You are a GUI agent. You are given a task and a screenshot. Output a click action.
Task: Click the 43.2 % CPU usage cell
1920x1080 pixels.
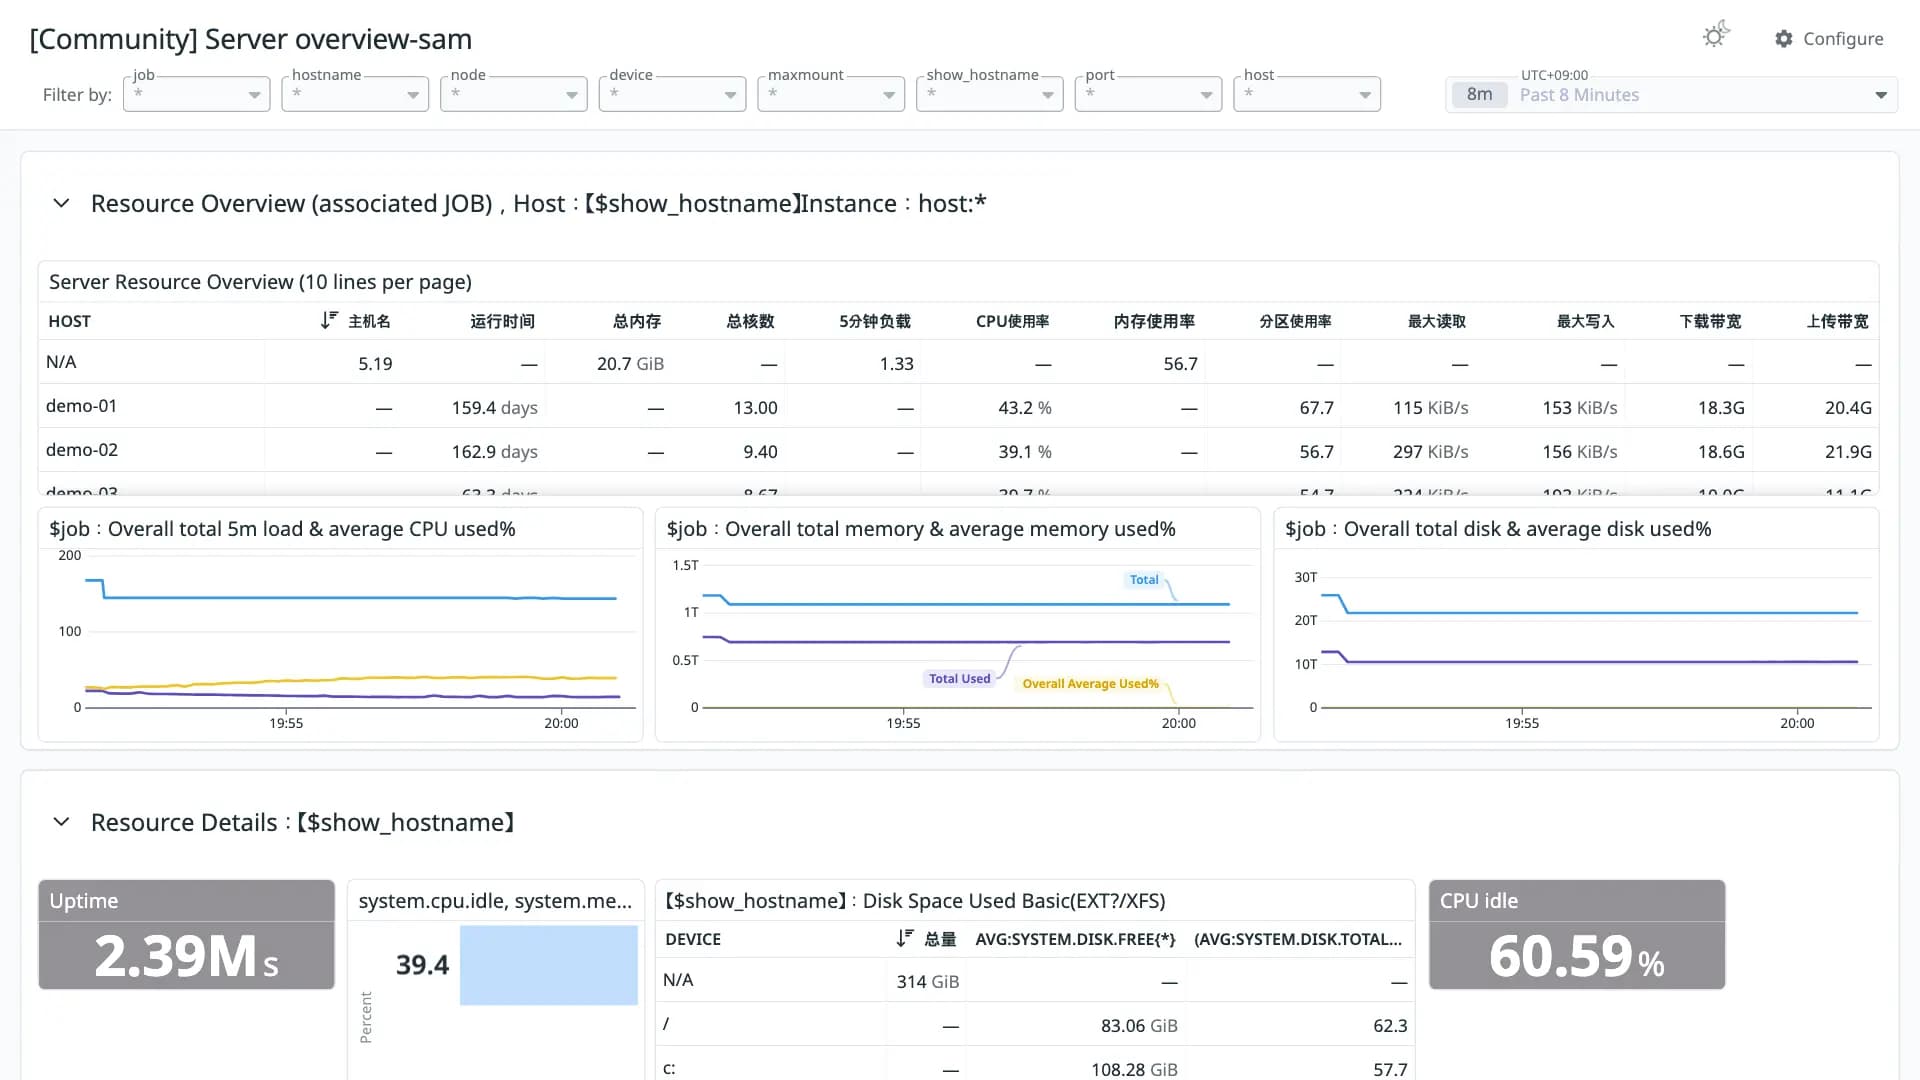click(1024, 408)
